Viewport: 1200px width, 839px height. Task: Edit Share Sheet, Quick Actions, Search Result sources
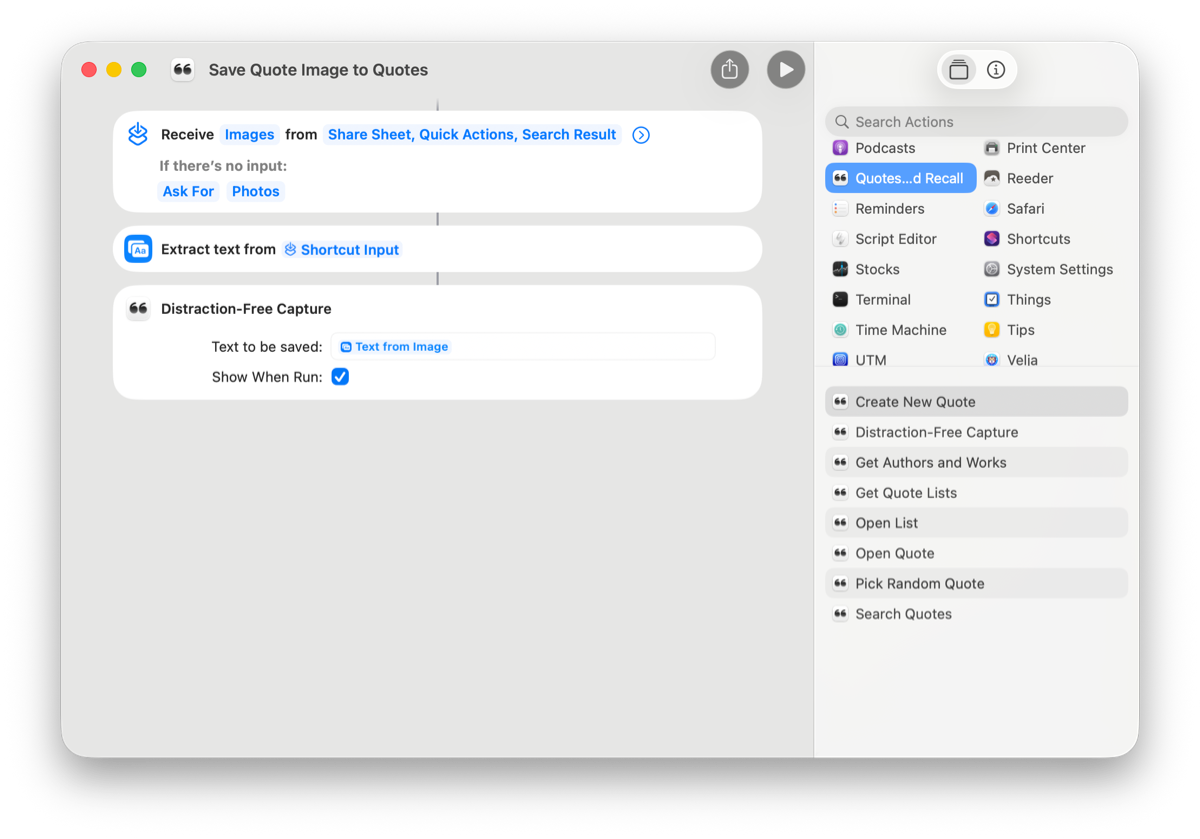click(x=472, y=135)
